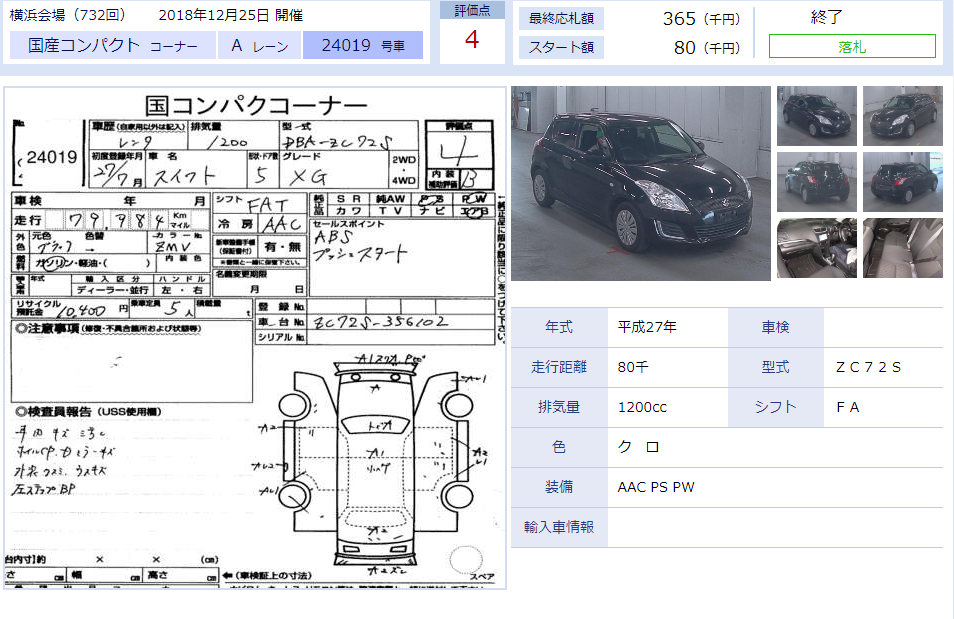Select the top-right front-left angle thumbnail
This screenshot has width=954, height=619.
902,116
